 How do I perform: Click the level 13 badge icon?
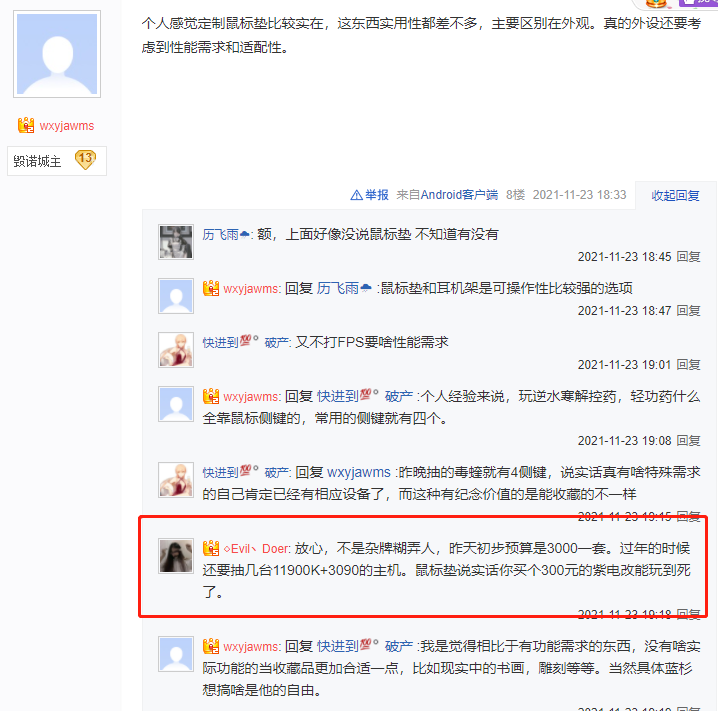(85, 160)
